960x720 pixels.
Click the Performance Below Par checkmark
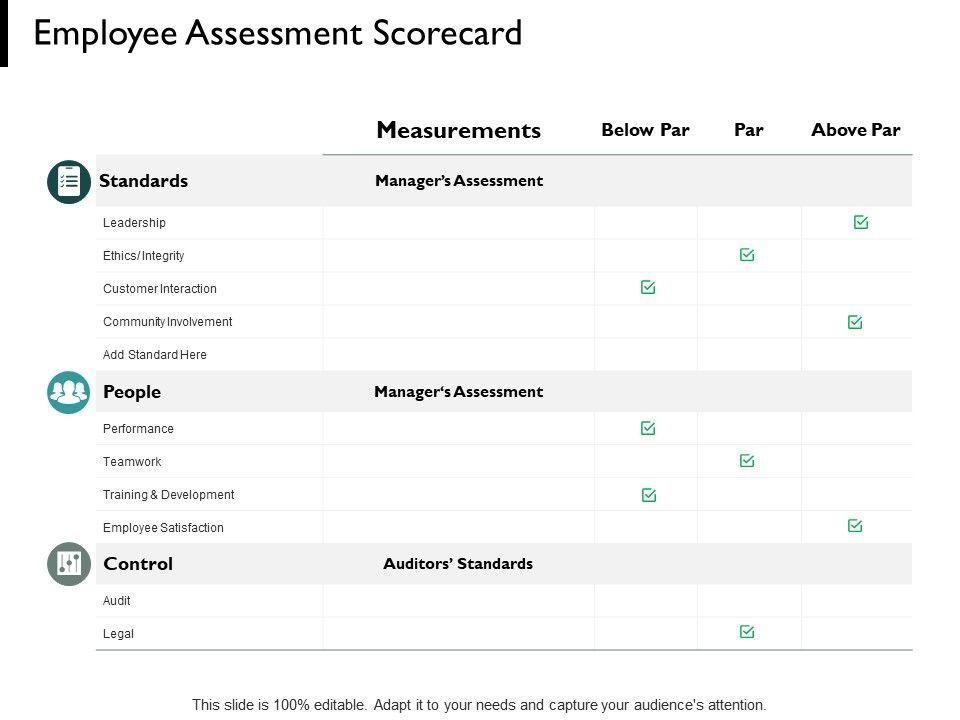tap(648, 428)
